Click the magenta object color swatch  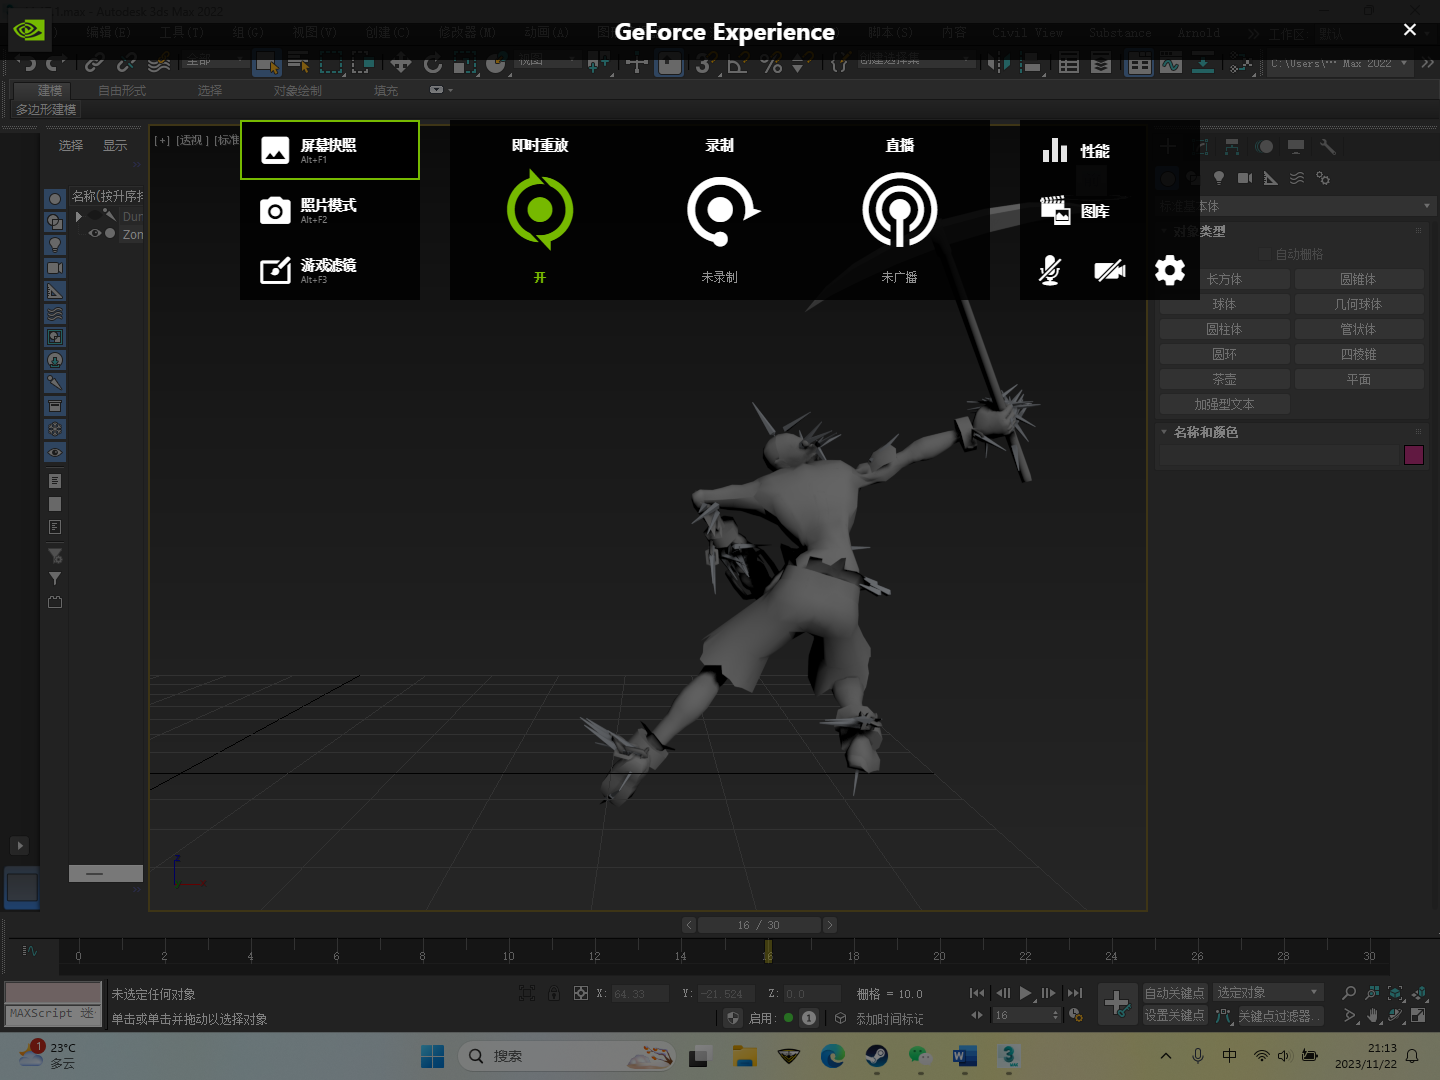point(1414,455)
